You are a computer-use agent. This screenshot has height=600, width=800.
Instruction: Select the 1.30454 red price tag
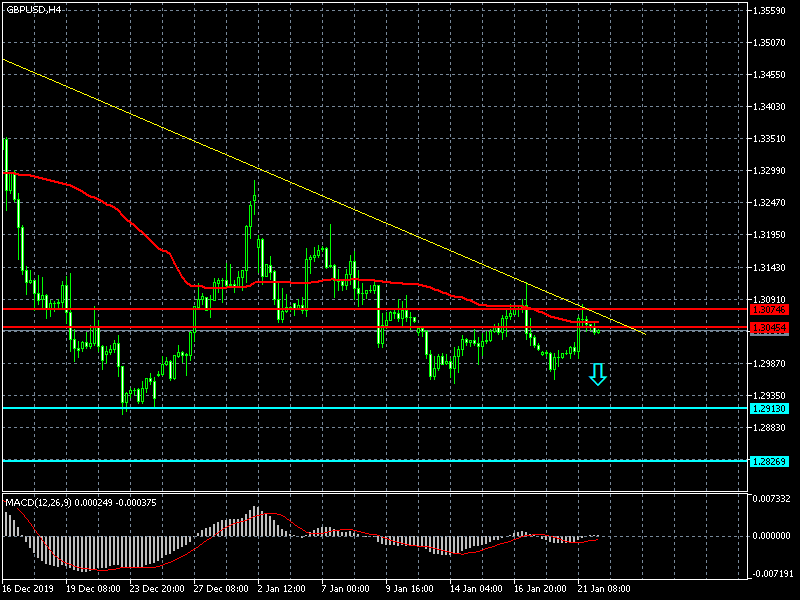(768, 328)
